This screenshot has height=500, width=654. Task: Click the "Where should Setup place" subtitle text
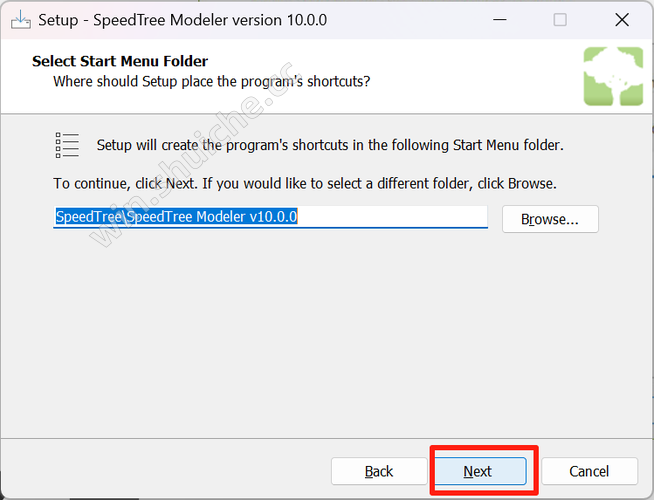pos(212,81)
